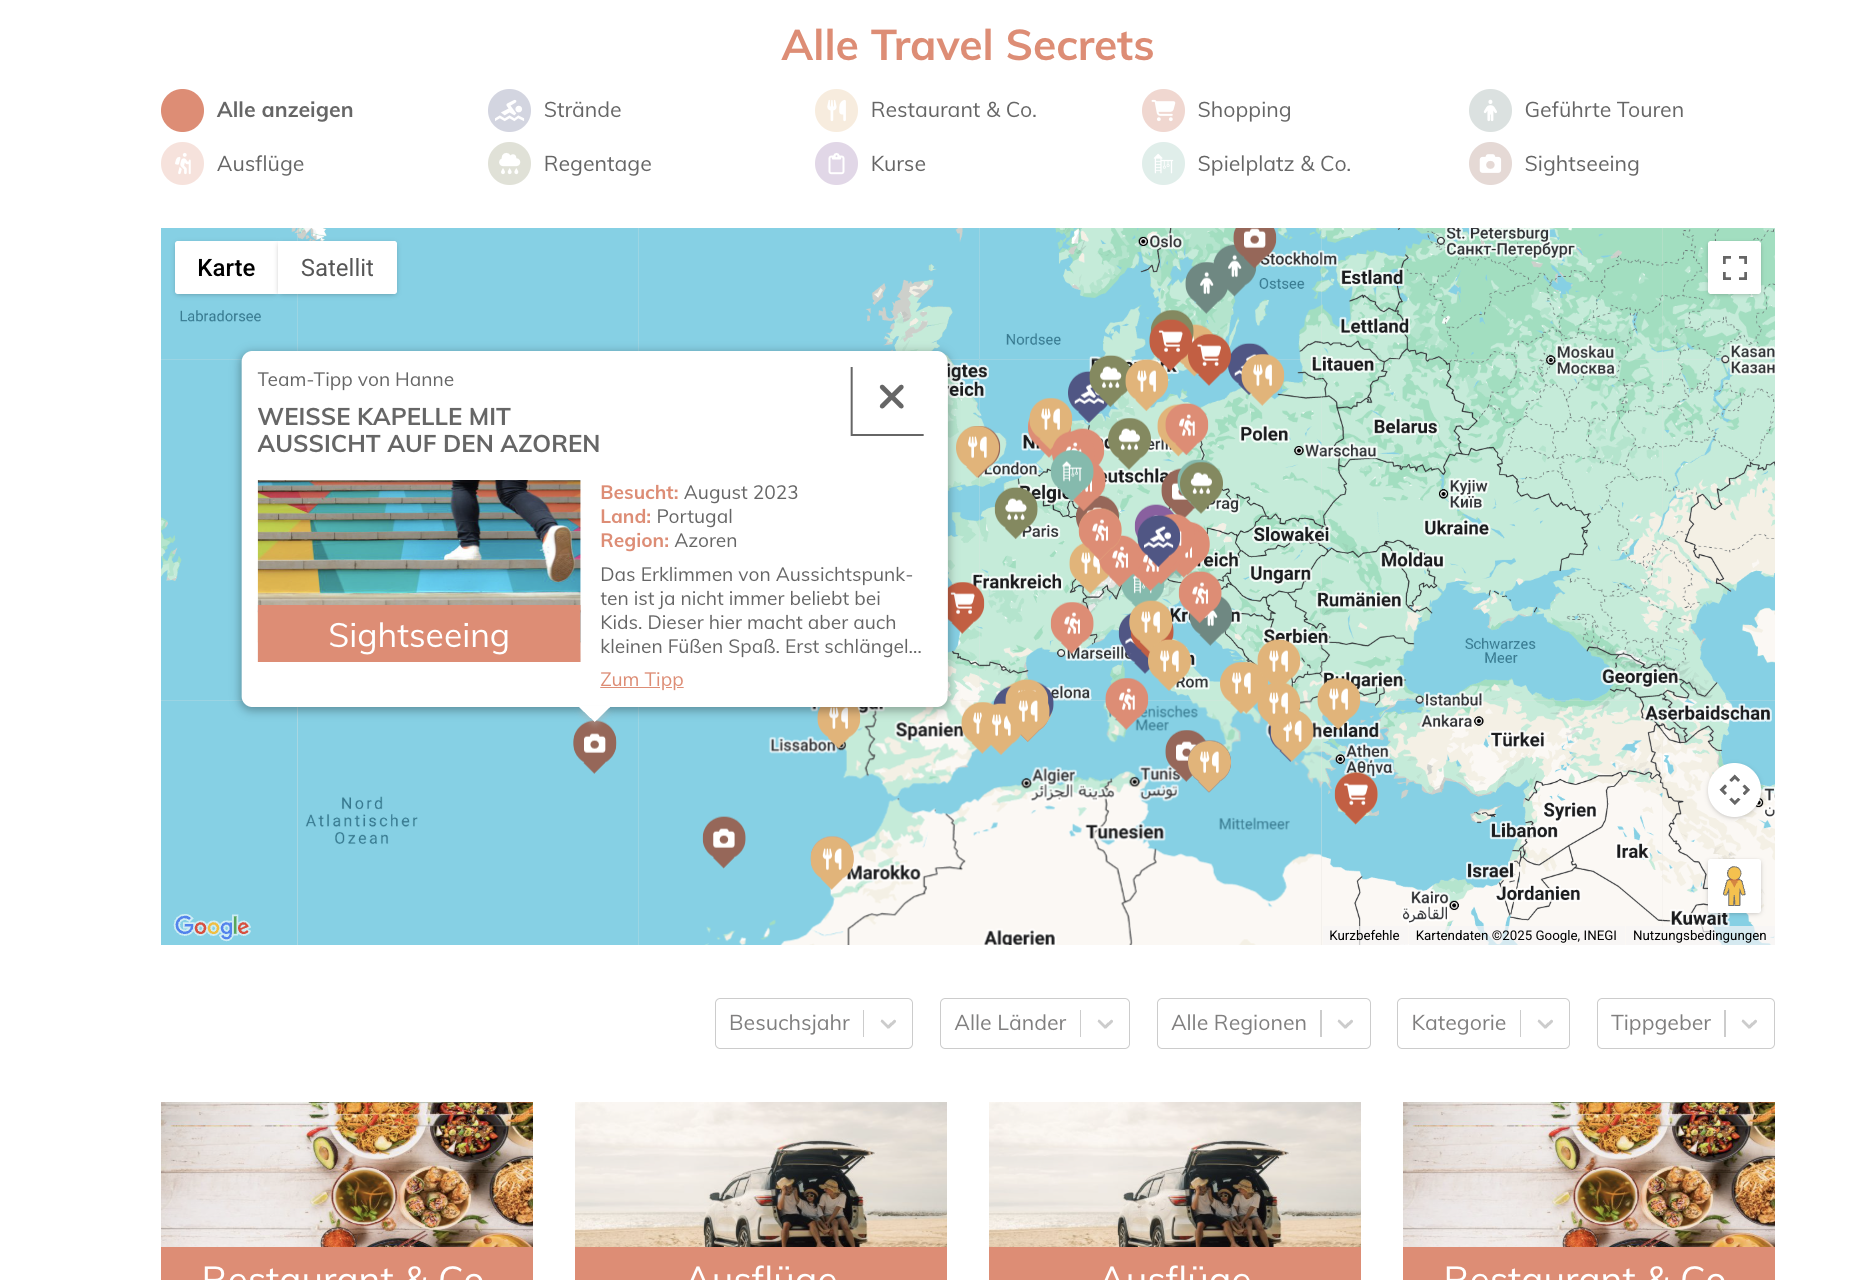Select the Alle anzeigen filter circle
The width and height of the screenshot is (1856, 1280).
click(182, 110)
